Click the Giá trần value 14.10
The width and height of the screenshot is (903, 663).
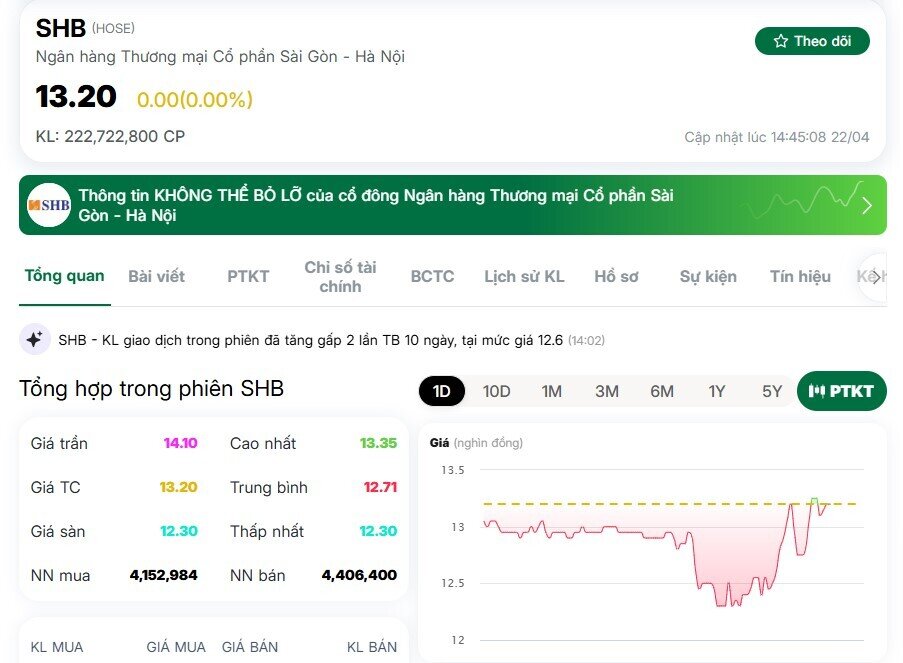180,443
